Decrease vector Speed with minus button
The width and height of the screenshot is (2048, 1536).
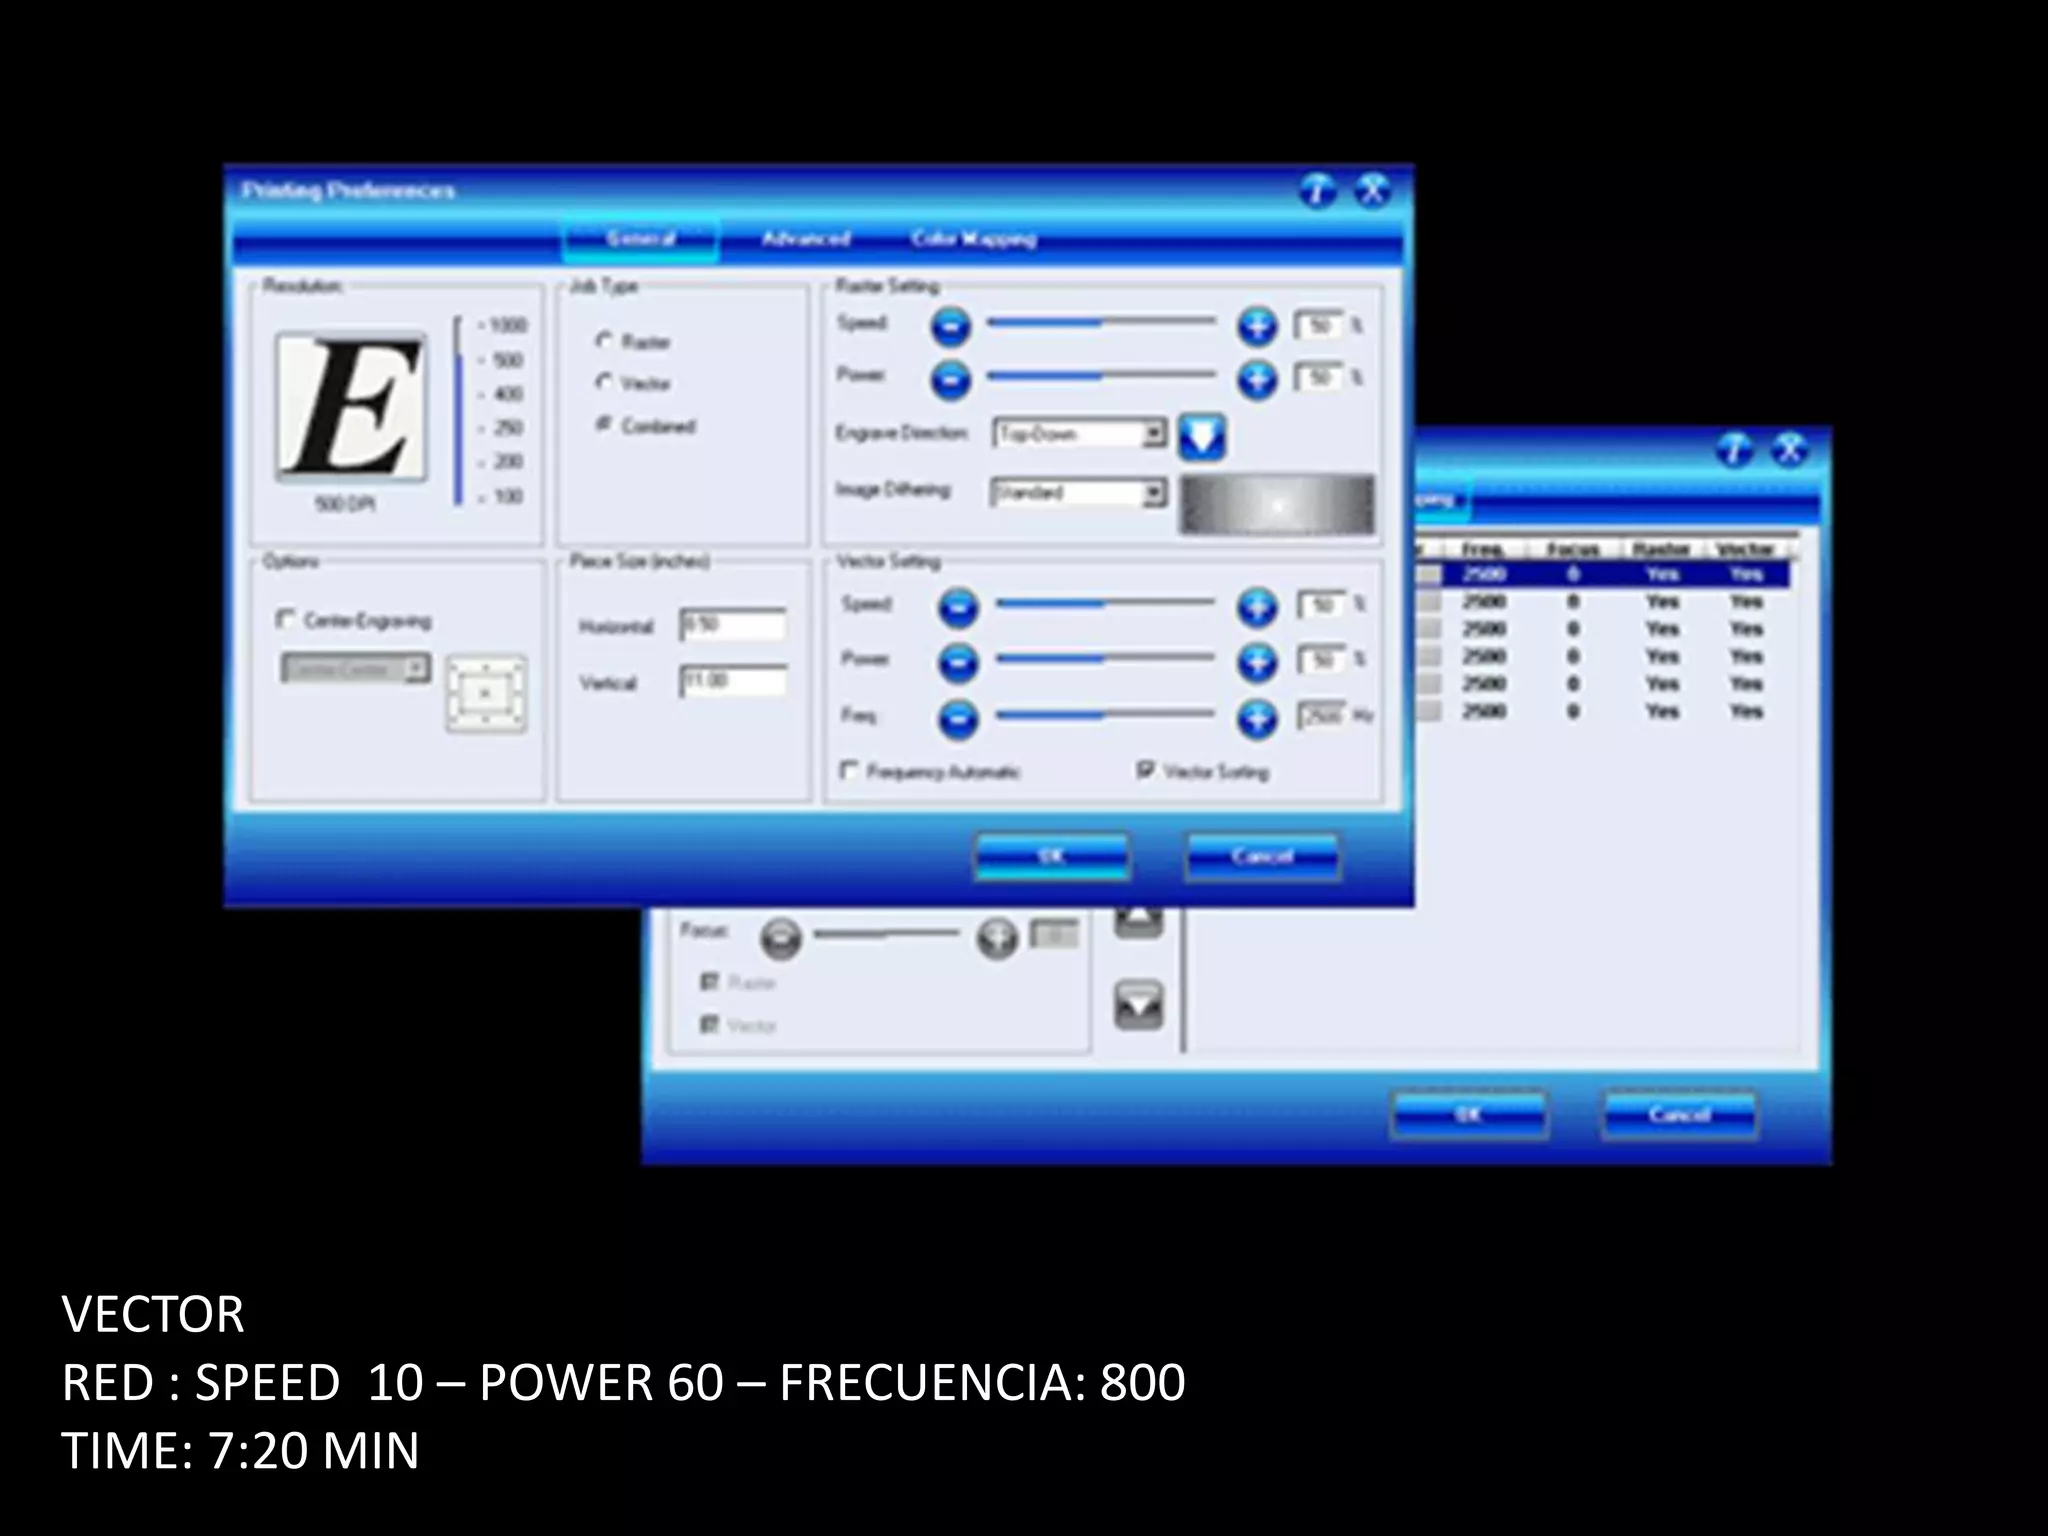[958, 608]
